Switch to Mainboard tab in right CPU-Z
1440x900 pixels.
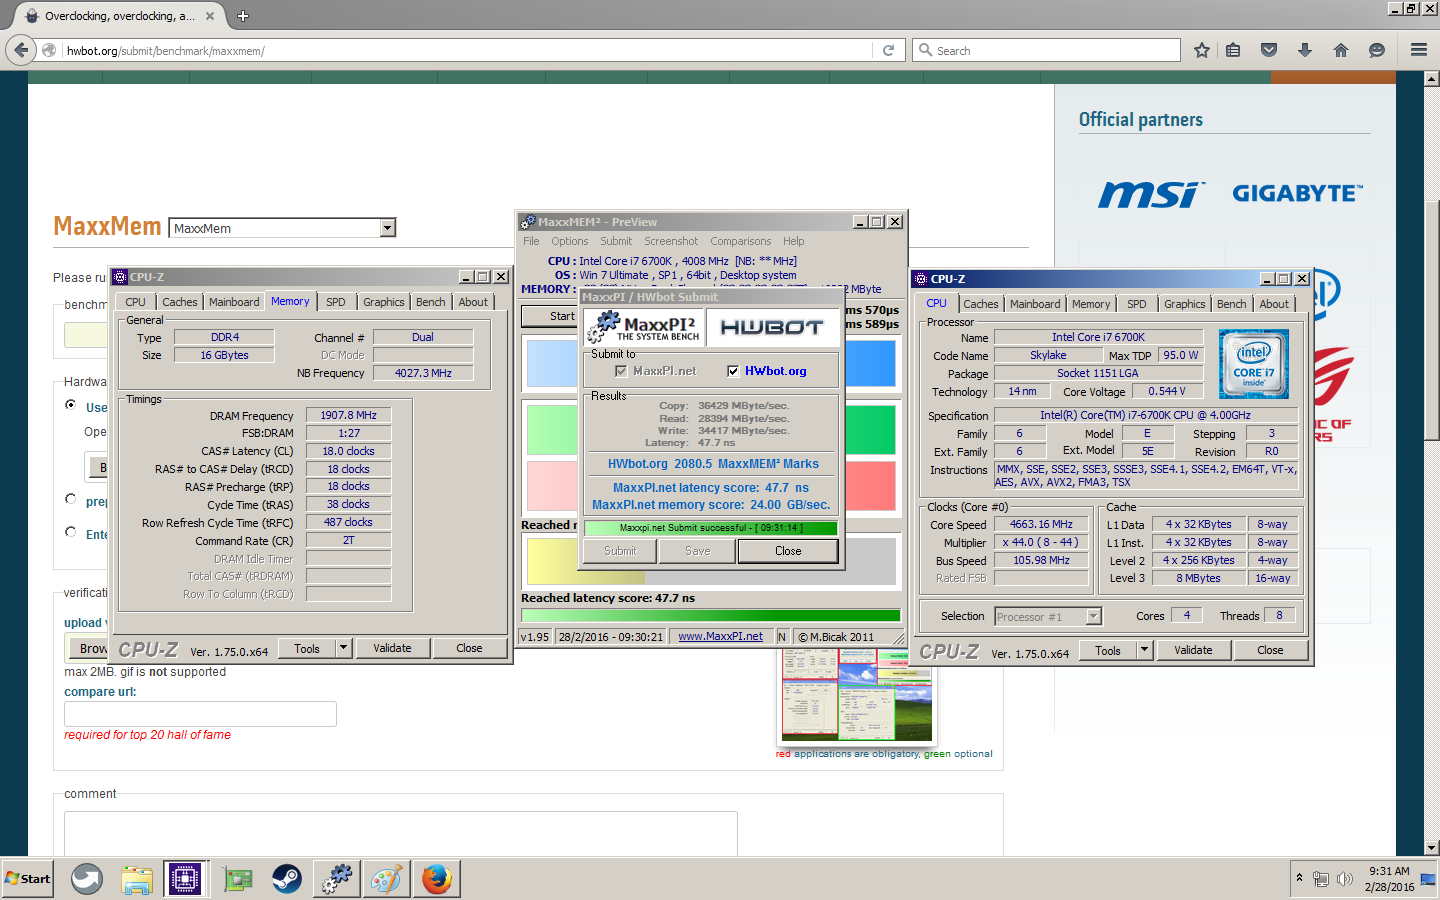coord(1035,304)
